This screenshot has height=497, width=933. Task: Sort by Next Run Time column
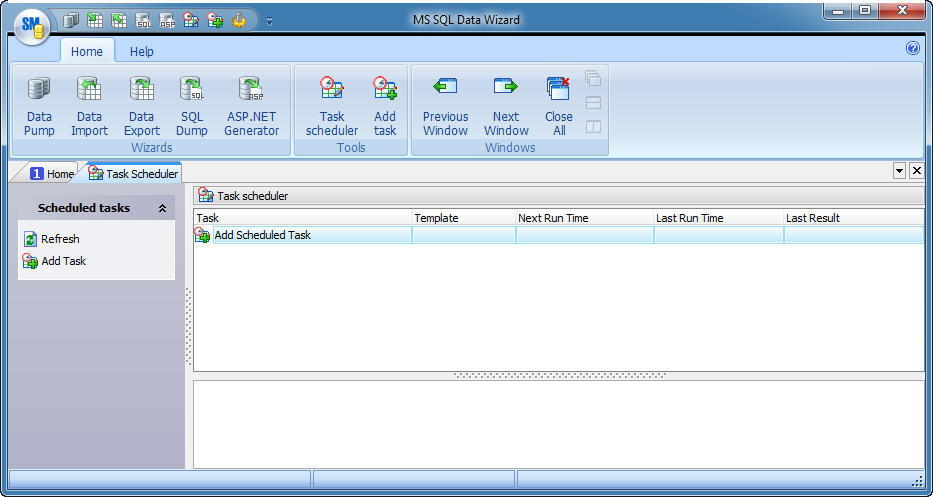coord(584,218)
